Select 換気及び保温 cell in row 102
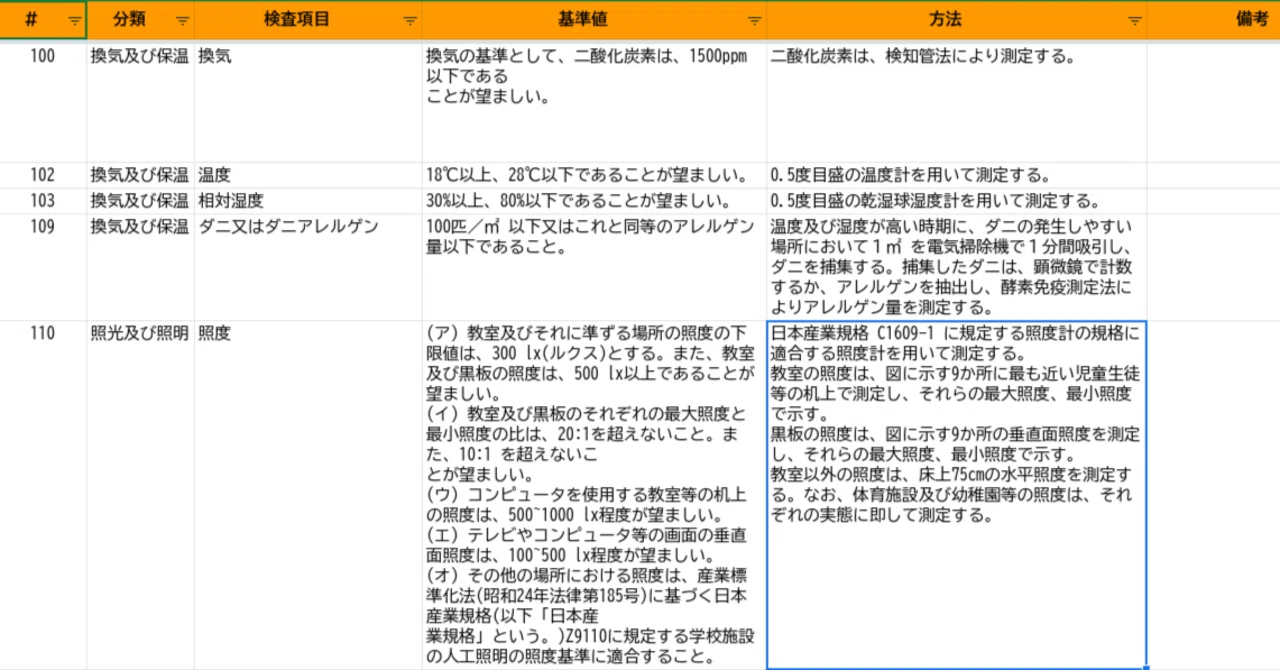1280x670 pixels. pyautogui.click(x=140, y=175)
